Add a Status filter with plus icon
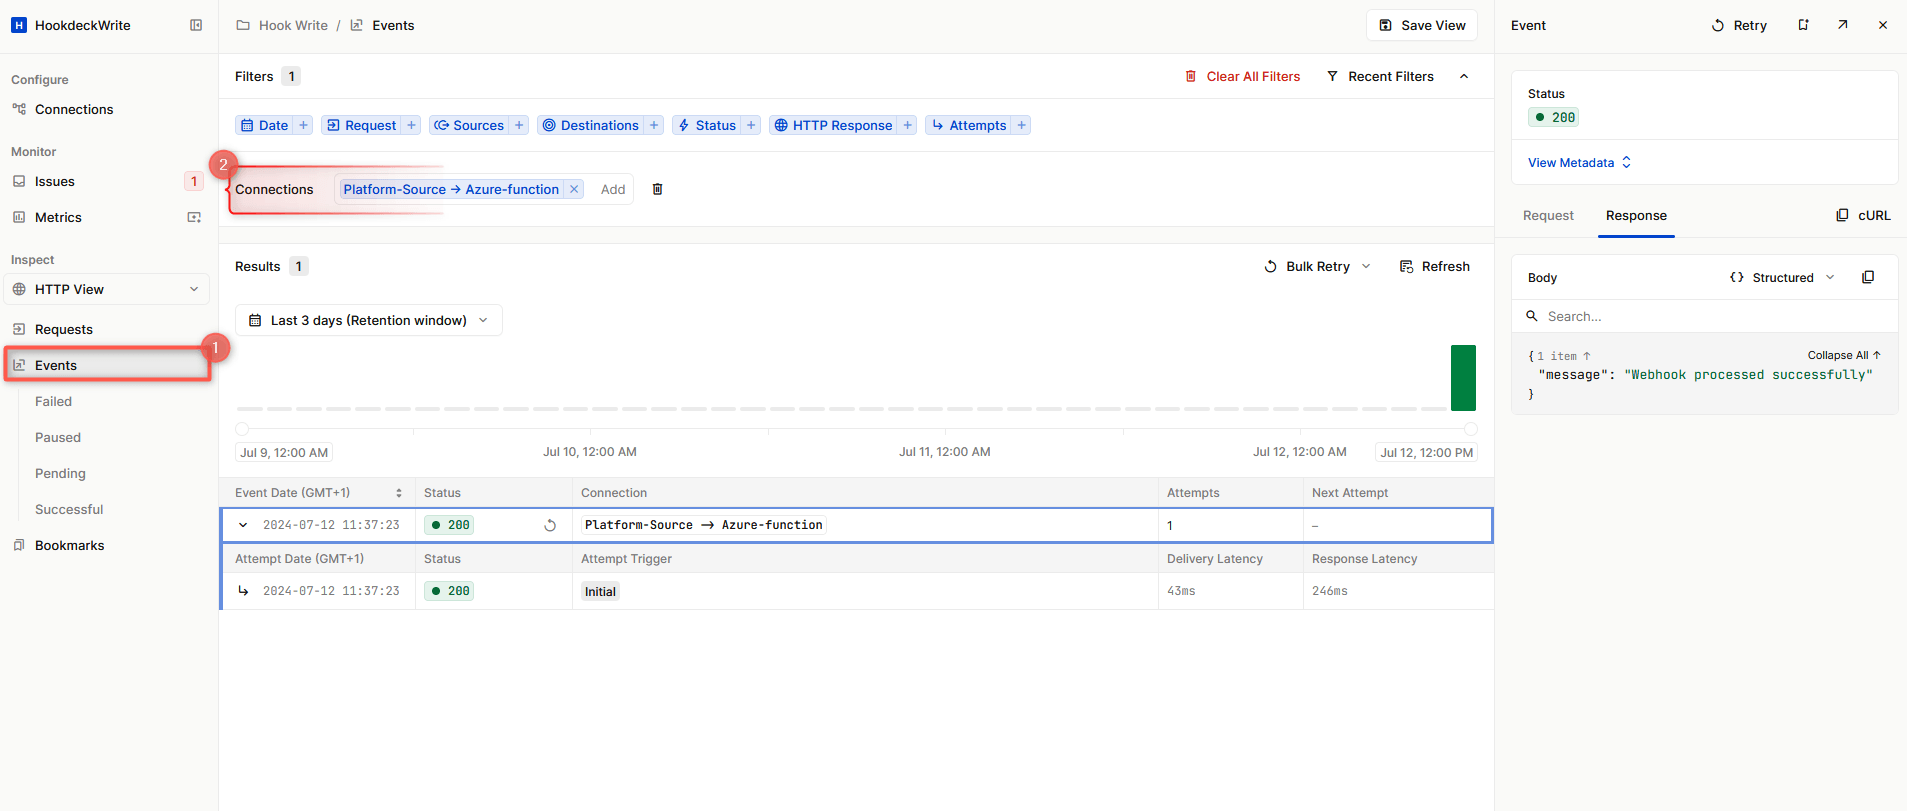This screenshot has width=1907, height=811. coord(751,125)
